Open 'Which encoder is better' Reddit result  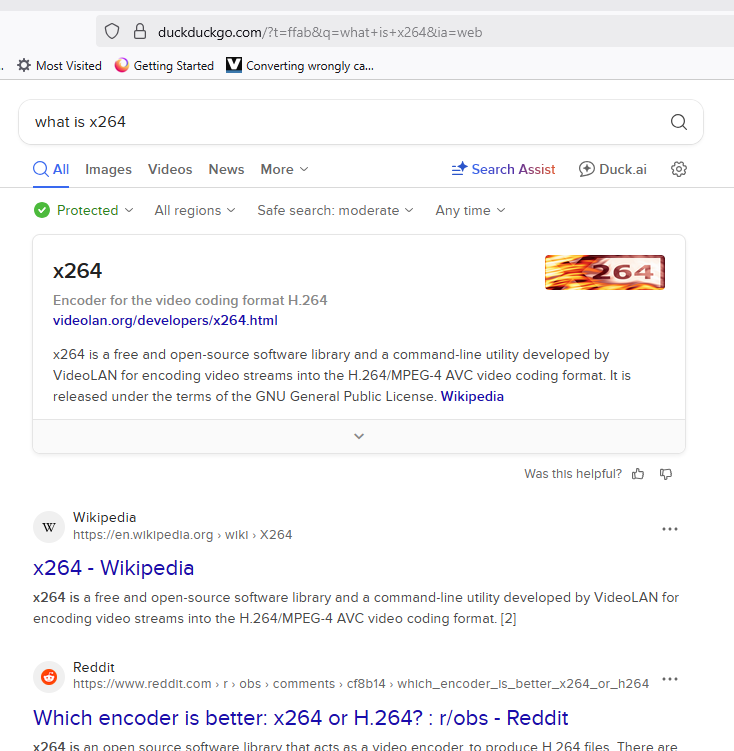[x=301, y=718]
